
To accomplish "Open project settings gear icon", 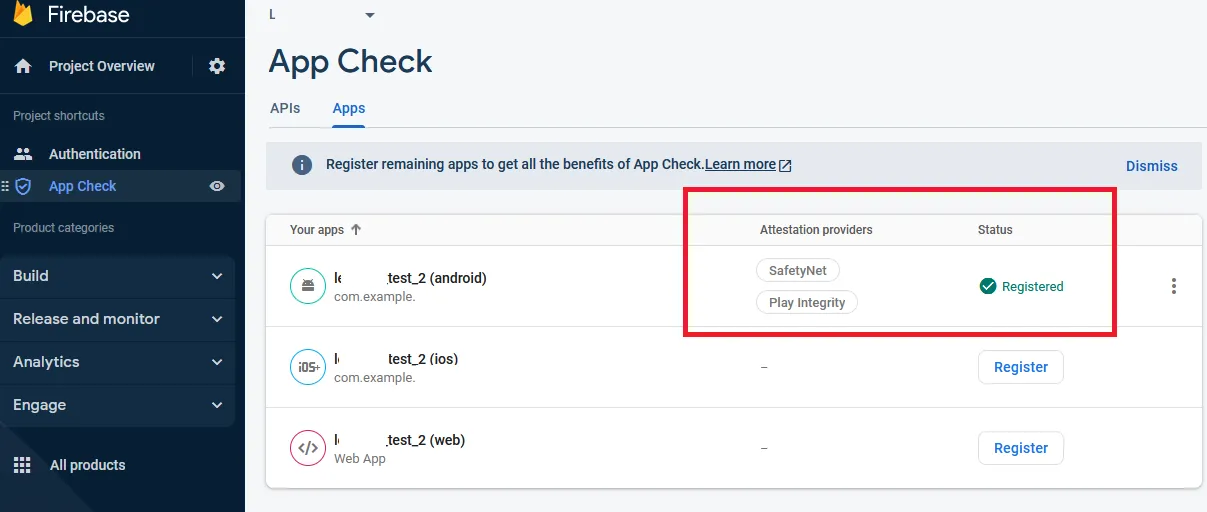I will (x=217, y=66).
